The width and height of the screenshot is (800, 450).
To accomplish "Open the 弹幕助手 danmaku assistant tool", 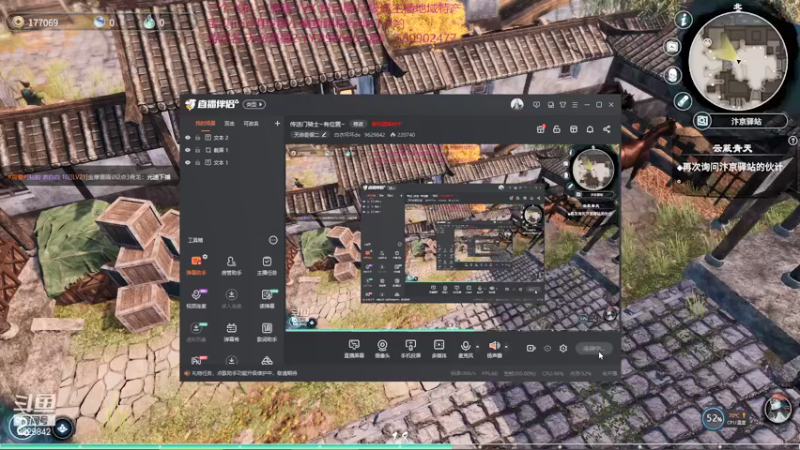I will (196, 265).
